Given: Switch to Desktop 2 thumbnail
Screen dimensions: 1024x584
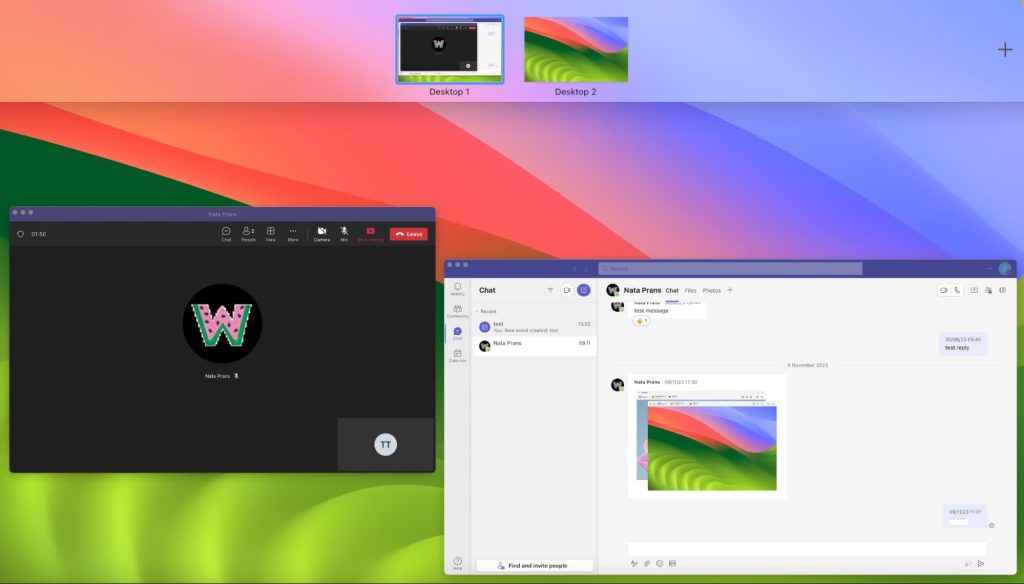Looking at the screenshot, I should tap(576, 50).
